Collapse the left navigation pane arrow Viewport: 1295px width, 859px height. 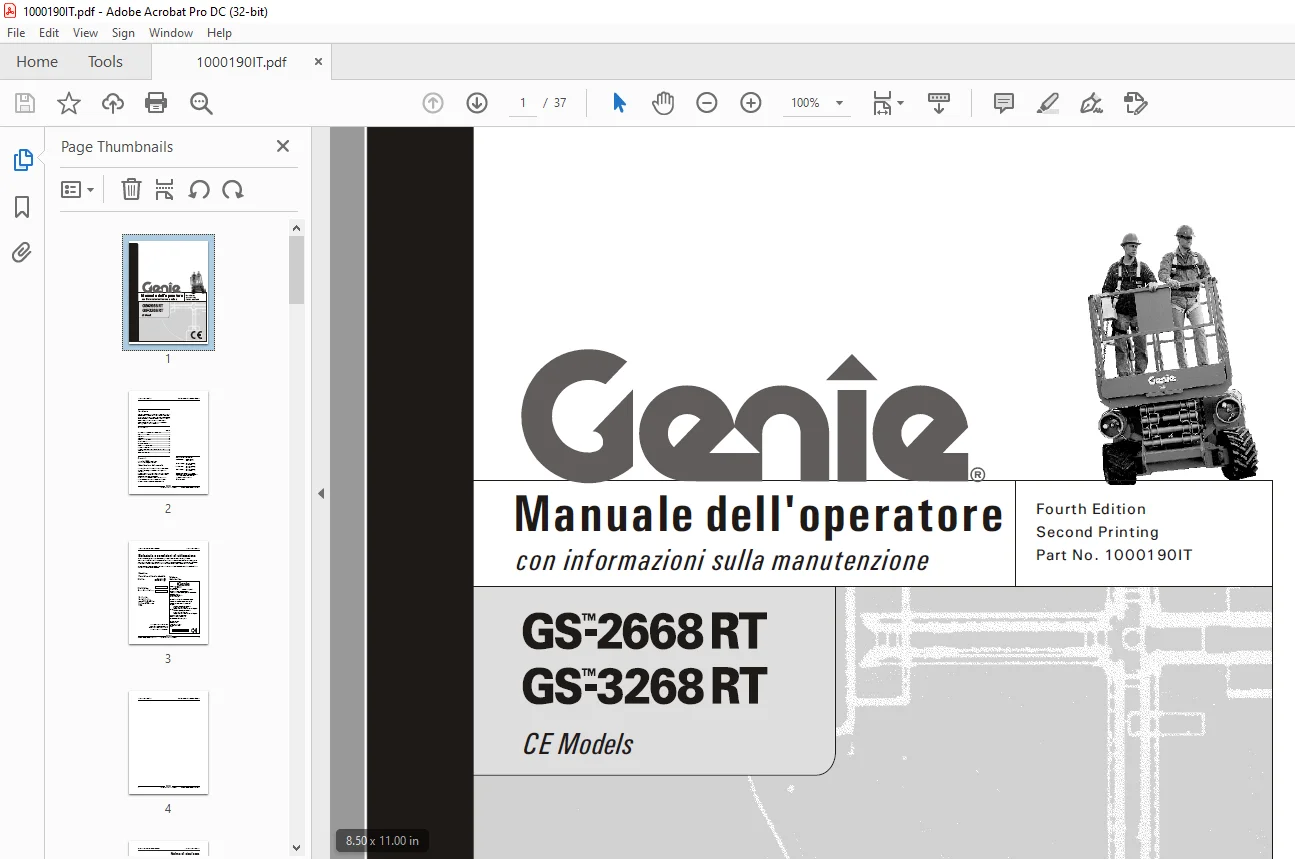[321, 493]
